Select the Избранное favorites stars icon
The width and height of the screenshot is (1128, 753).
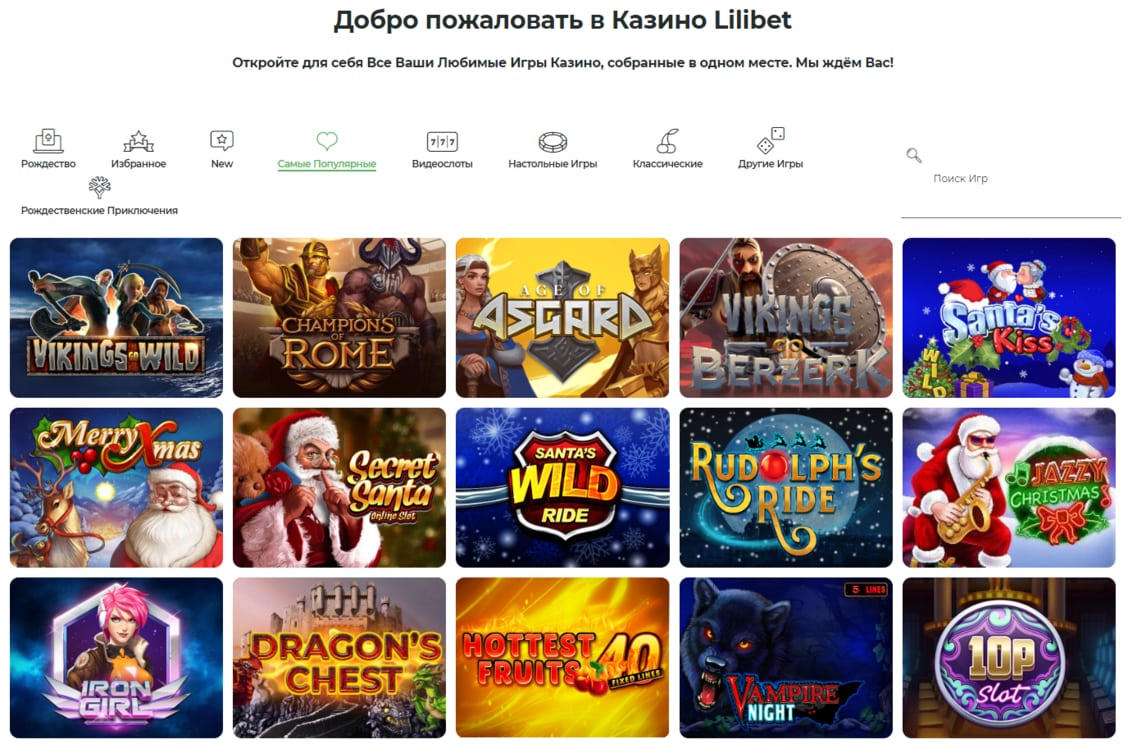138,141
